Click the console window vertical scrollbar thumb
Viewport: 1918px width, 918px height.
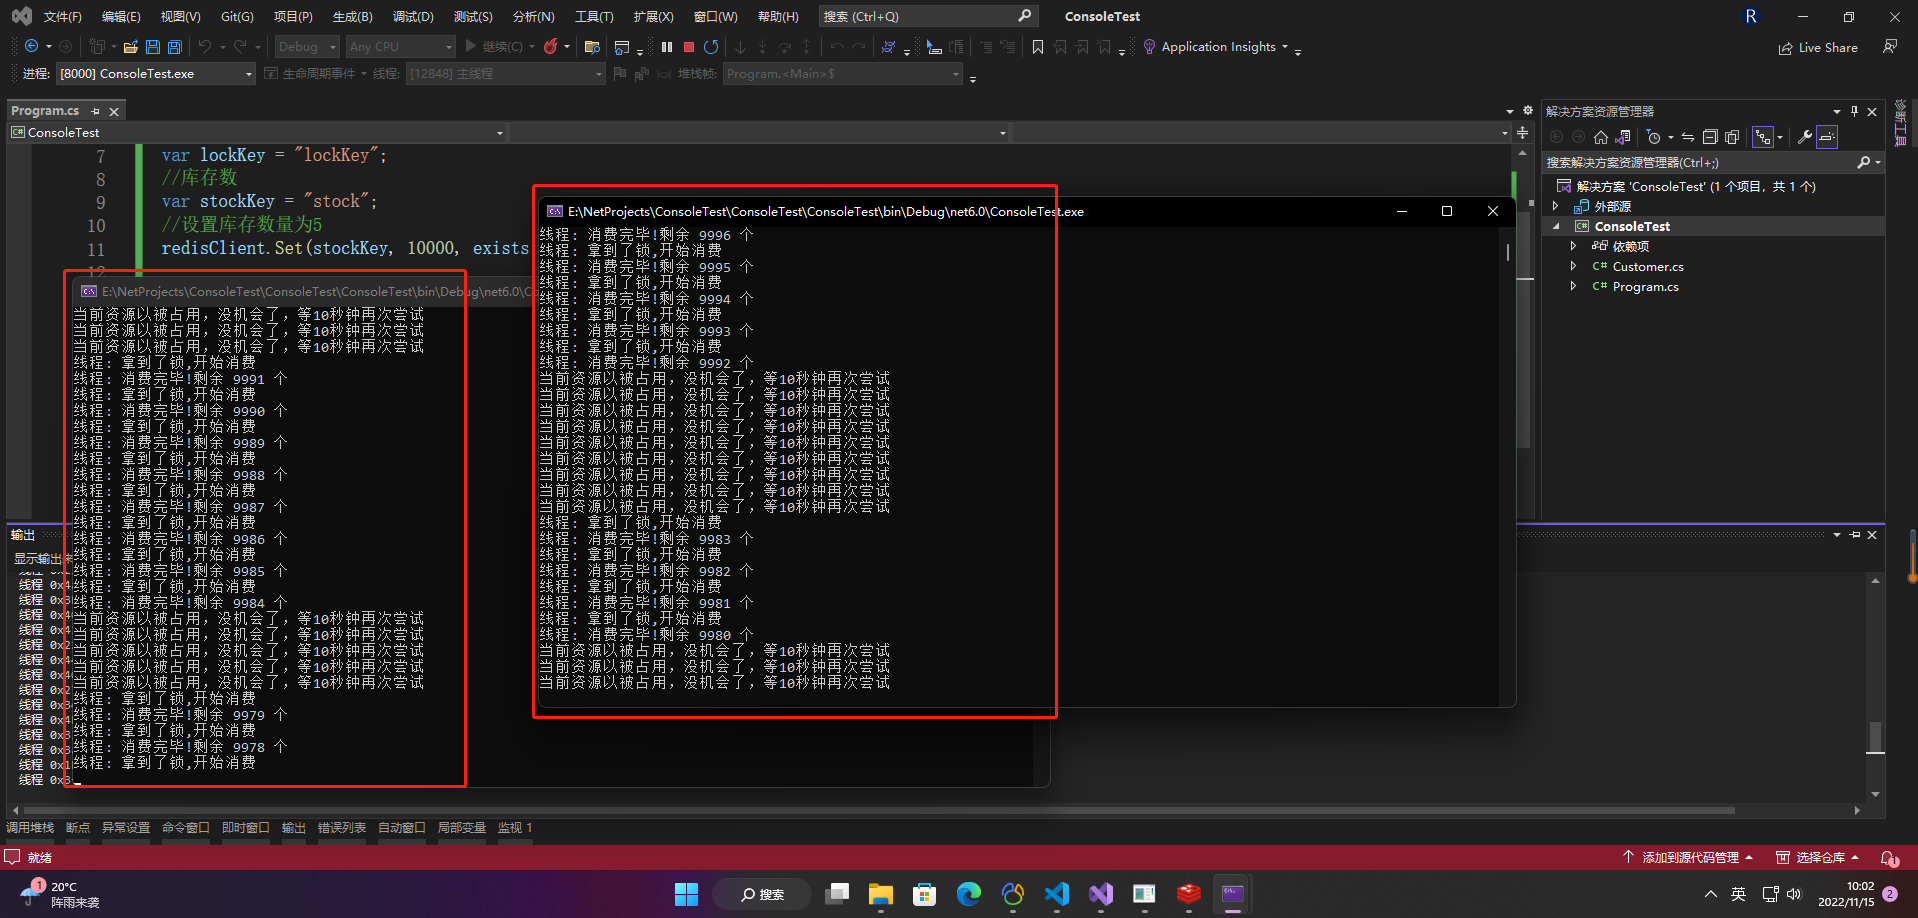1507,252
